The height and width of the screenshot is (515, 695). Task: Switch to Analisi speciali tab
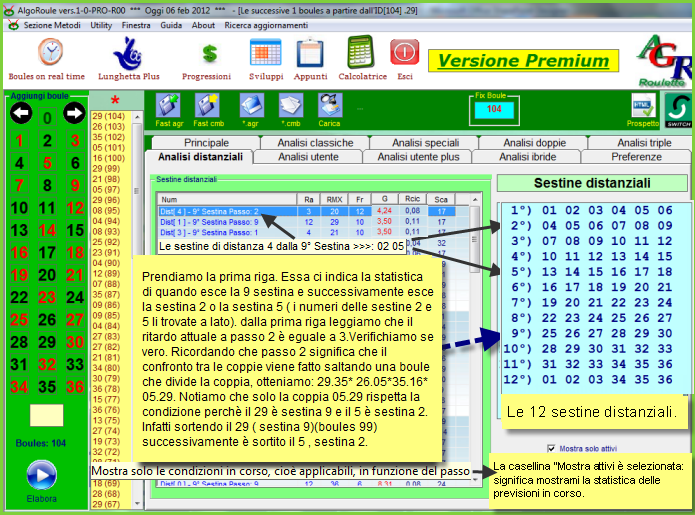425,143
